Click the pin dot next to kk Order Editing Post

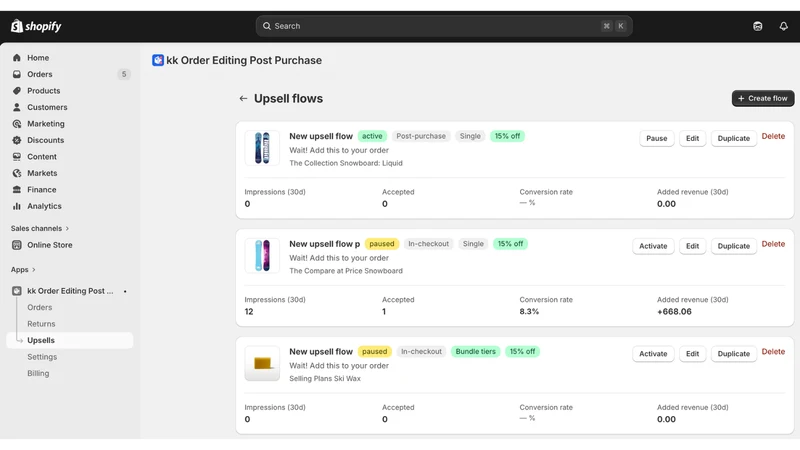click(x=125, y=291)
